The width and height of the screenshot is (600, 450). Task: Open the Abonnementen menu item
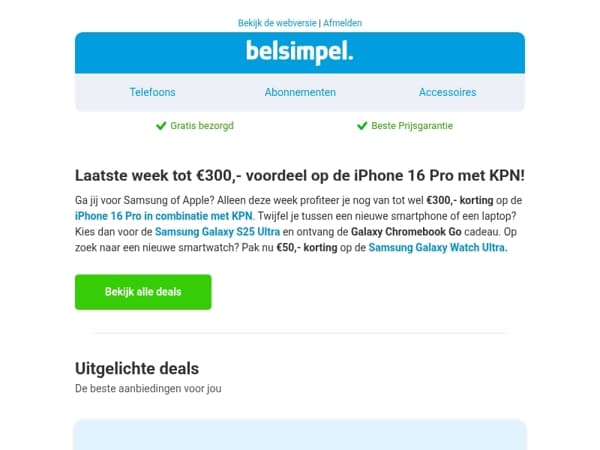[300, 92]
